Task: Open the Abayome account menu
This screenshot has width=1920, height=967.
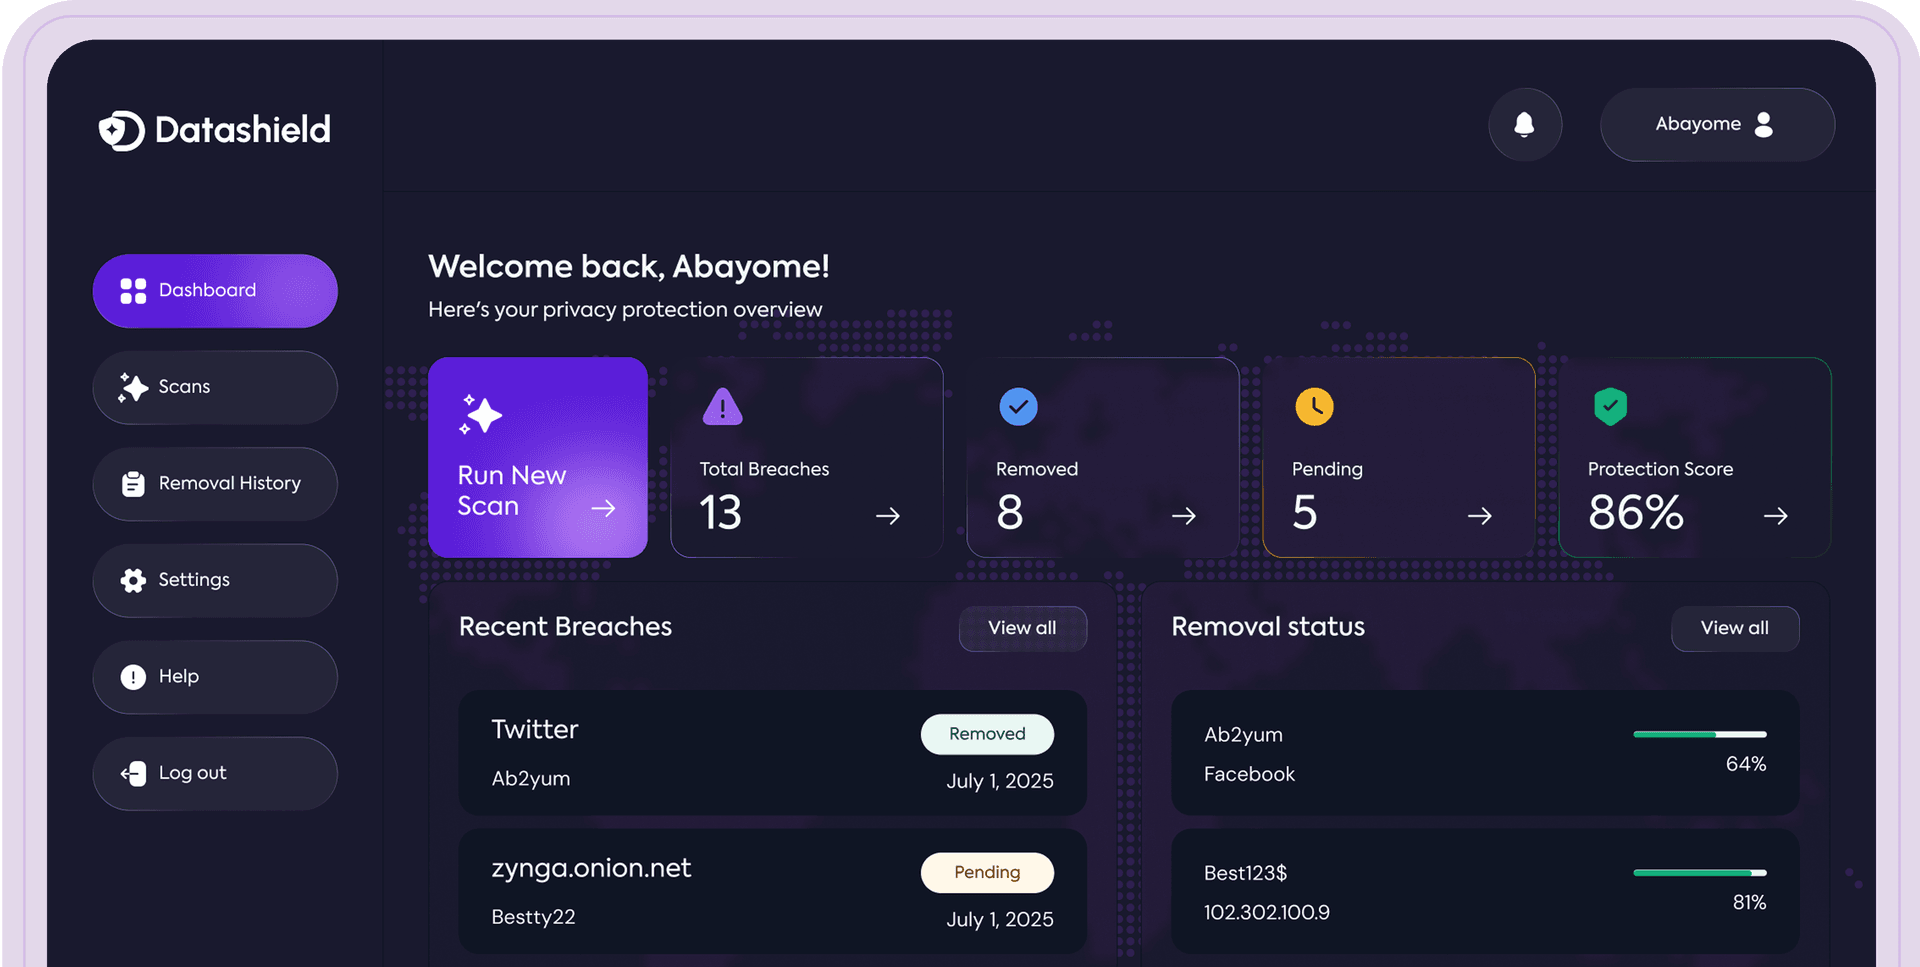Action: tap(1716, 124)
